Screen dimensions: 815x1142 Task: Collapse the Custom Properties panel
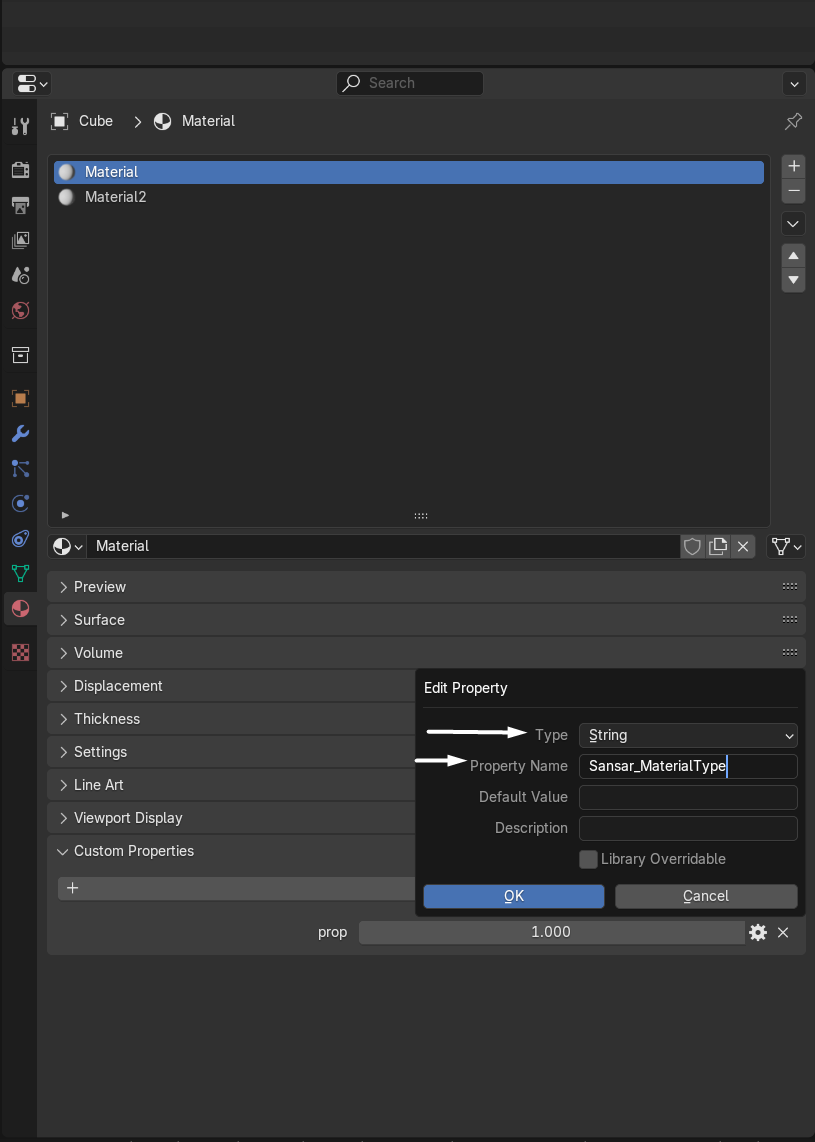point(134,851)
